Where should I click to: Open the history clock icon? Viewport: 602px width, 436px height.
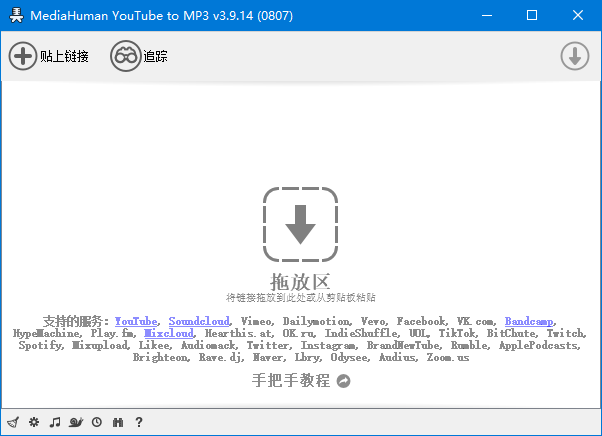pyautogui.click(x=97, y=422)
